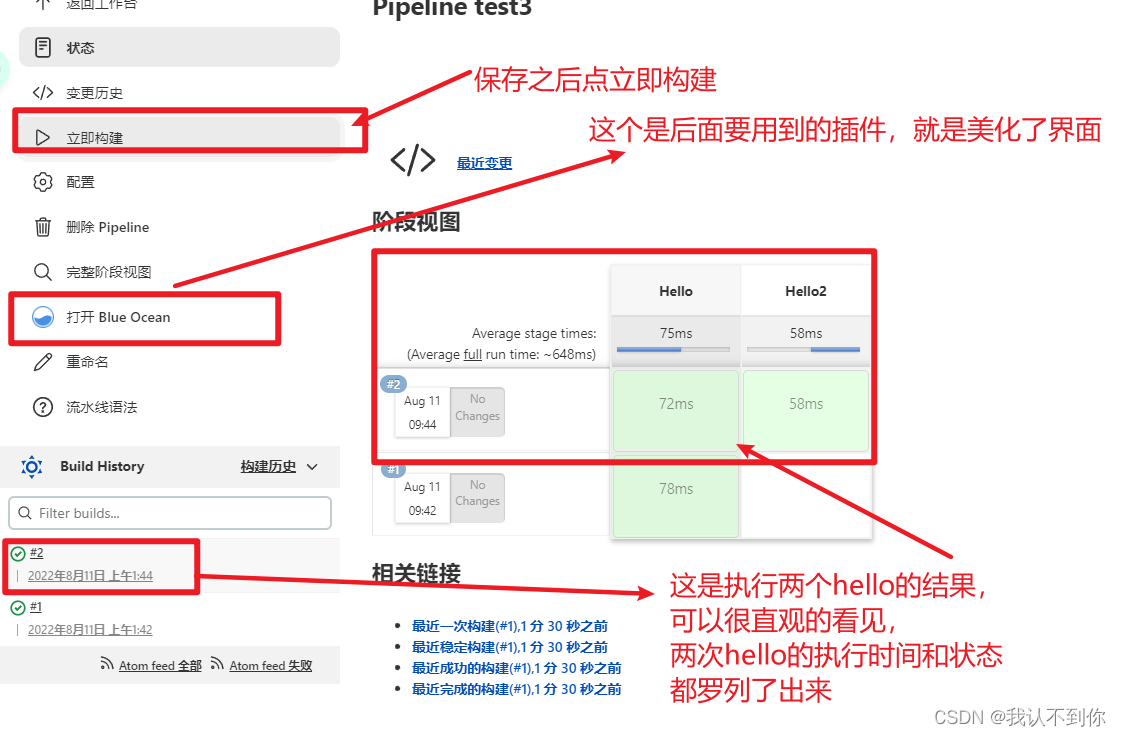1121x737 pixels.
Task: Click the Hello stage average progress bar
Action: click(x=674, y=348)
